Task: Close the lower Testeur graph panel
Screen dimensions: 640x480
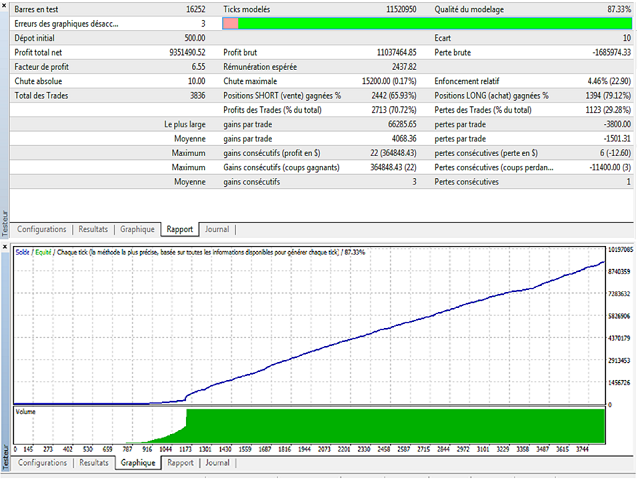Action: tap(4, 247)
